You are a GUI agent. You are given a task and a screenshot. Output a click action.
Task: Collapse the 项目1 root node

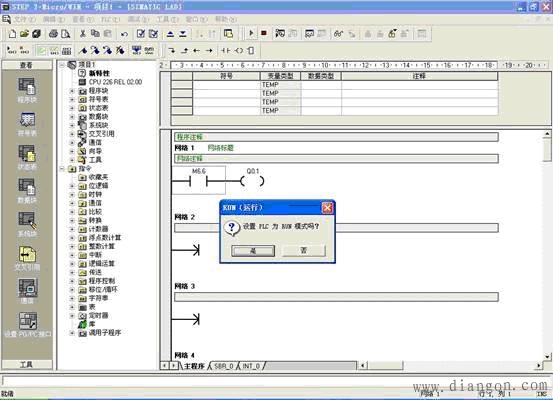[62, 65]
